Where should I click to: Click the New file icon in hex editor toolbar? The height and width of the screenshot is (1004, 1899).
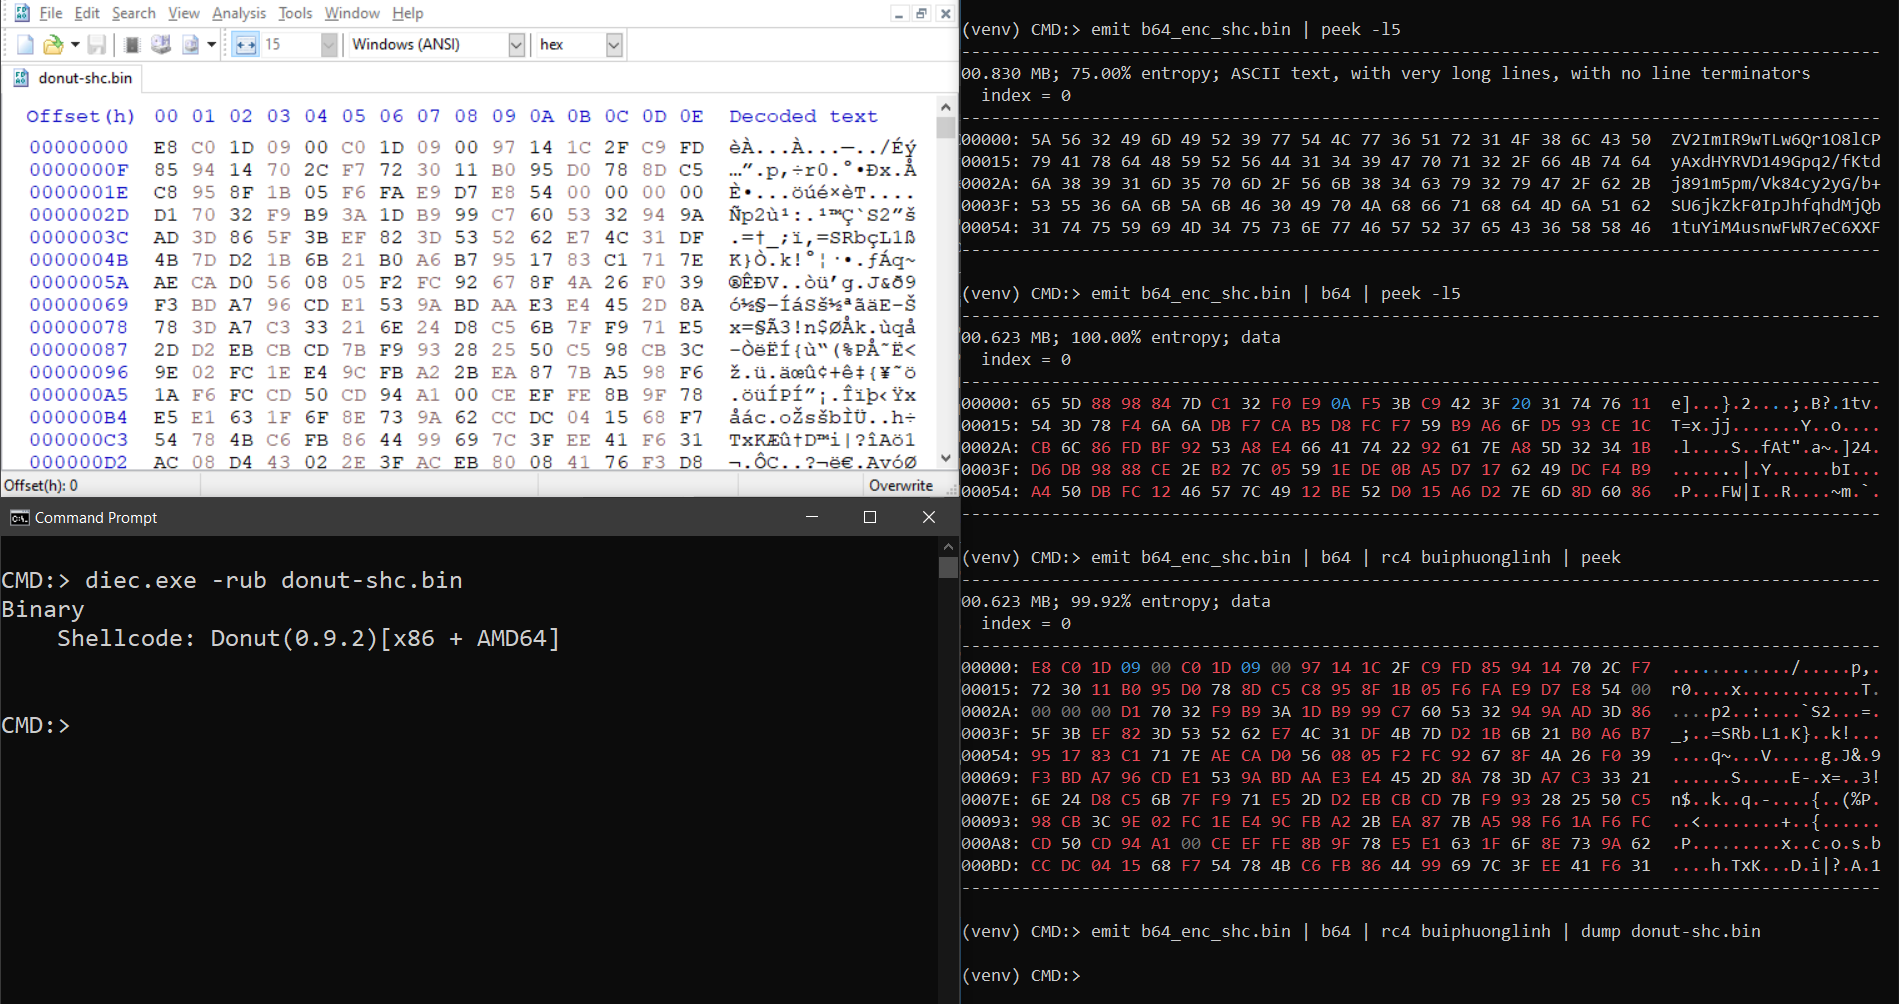(25, 44)
